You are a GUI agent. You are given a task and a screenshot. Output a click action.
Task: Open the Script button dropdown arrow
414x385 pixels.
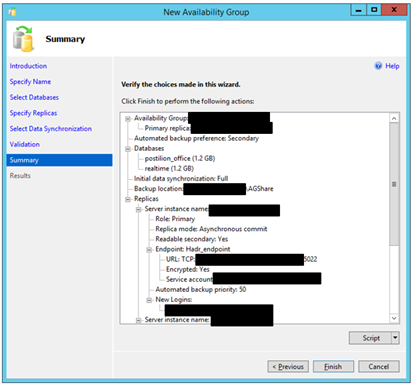coord(395,338)
